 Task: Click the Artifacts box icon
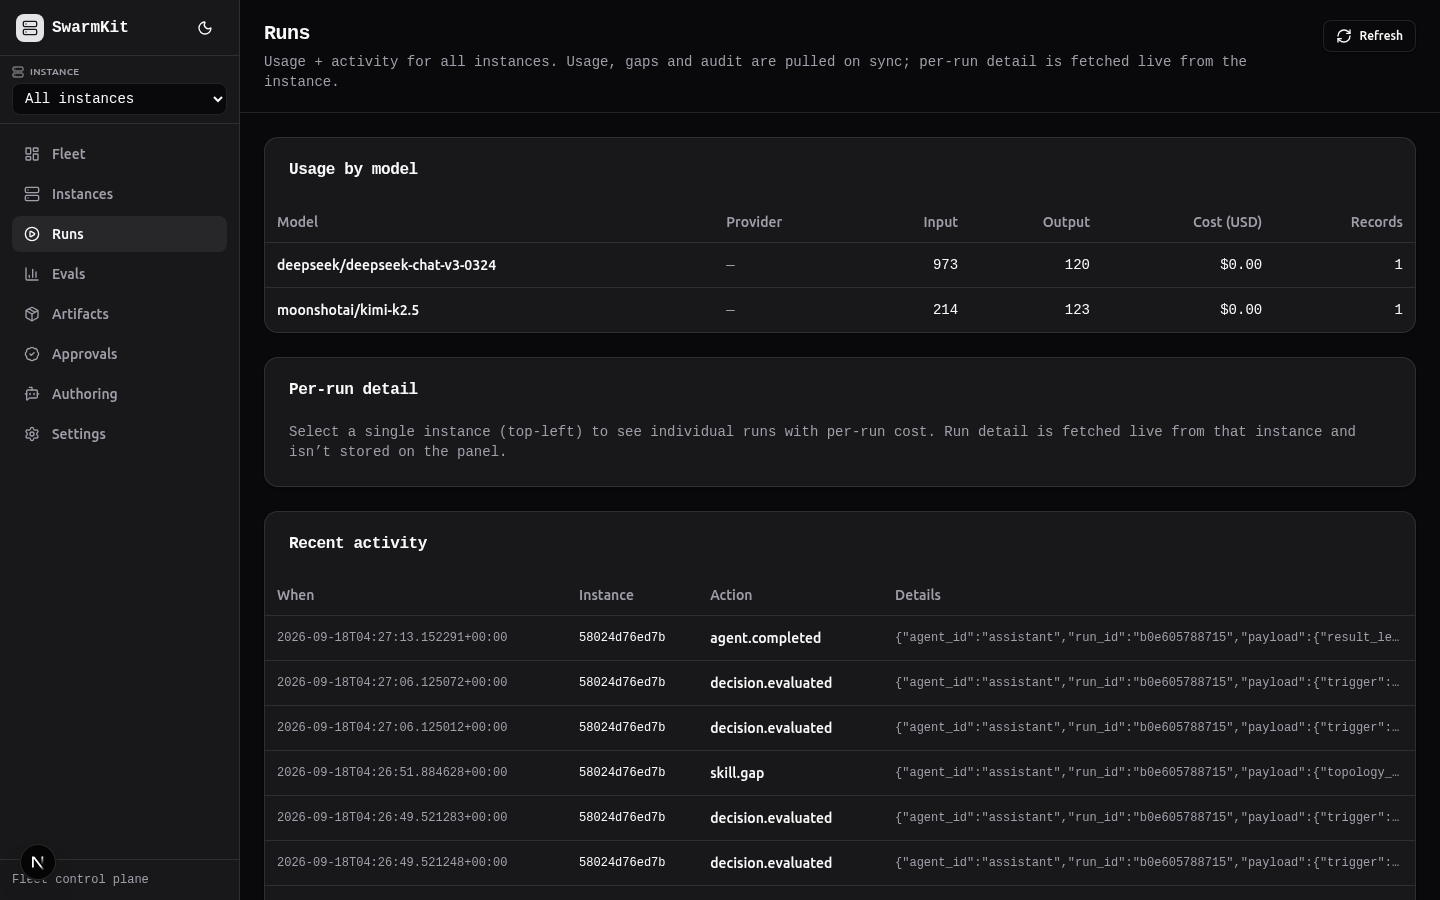[x=32, y=314]
